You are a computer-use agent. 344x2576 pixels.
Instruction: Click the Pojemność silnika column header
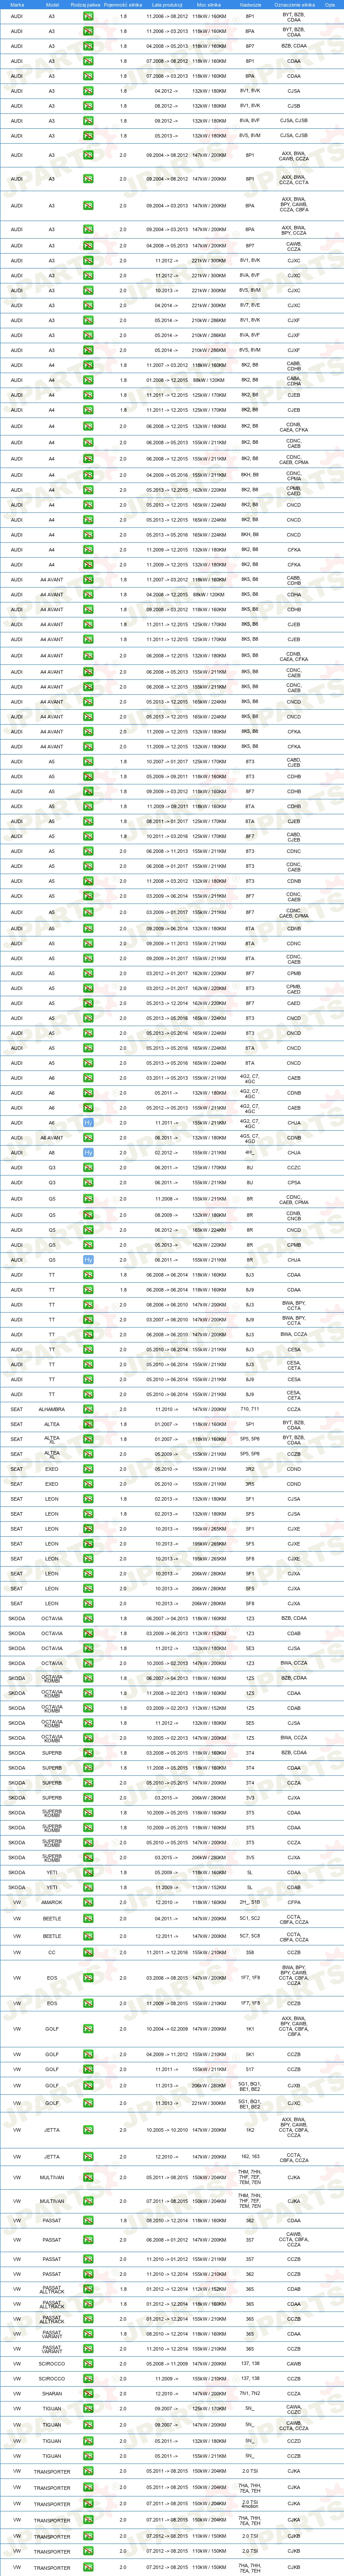point(123,4)
